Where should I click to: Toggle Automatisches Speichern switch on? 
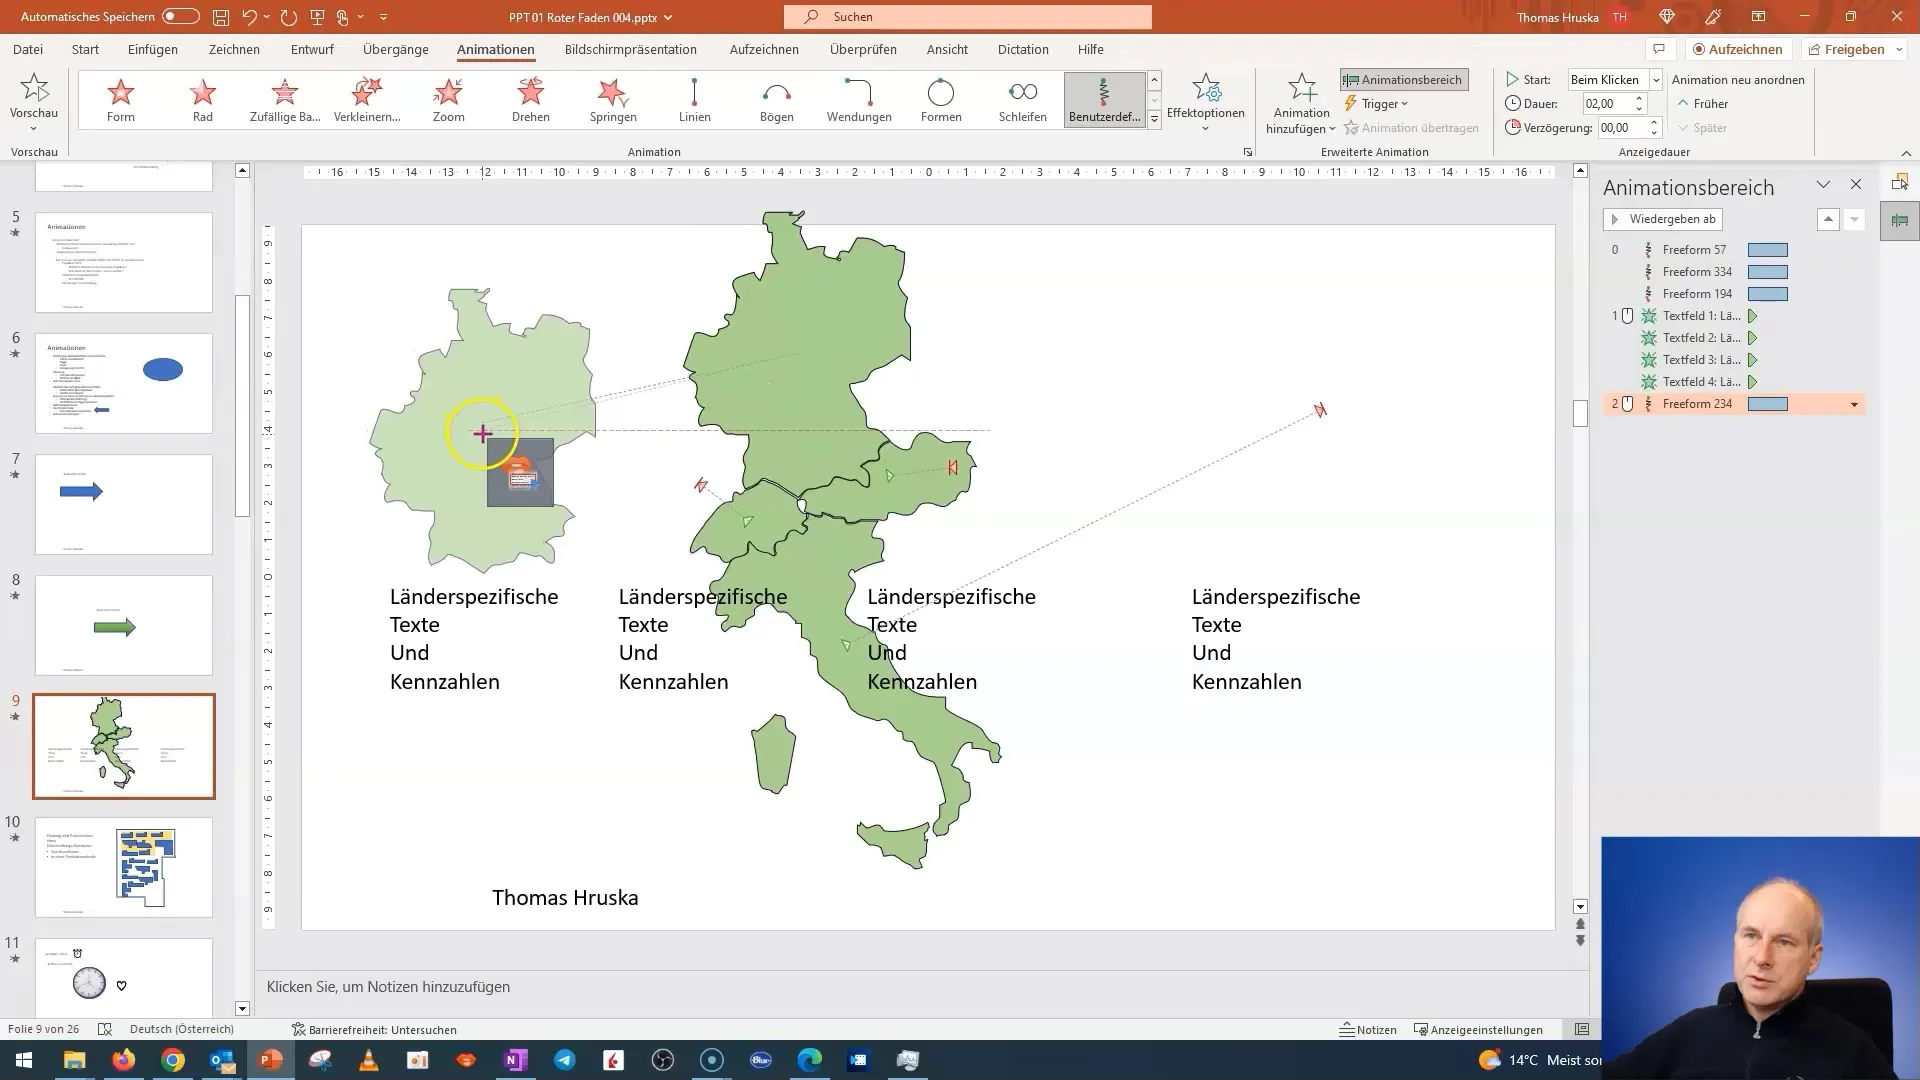point(177,16)
